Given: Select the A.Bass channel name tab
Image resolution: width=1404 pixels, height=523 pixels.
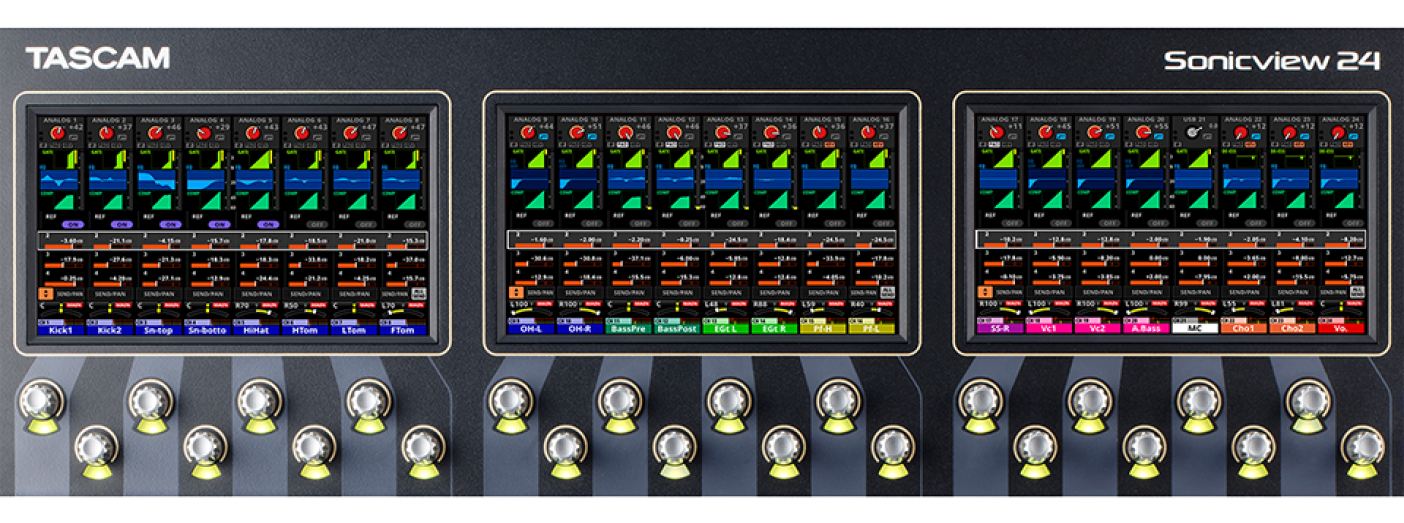Looking at the screenshot, I should [1143, 327].
